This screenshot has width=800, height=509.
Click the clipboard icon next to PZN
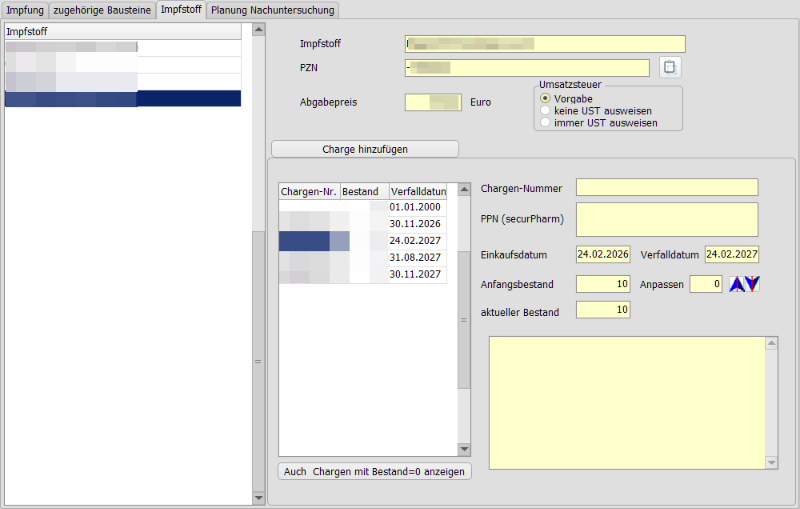pyautogui.click(x=670, y=68)
